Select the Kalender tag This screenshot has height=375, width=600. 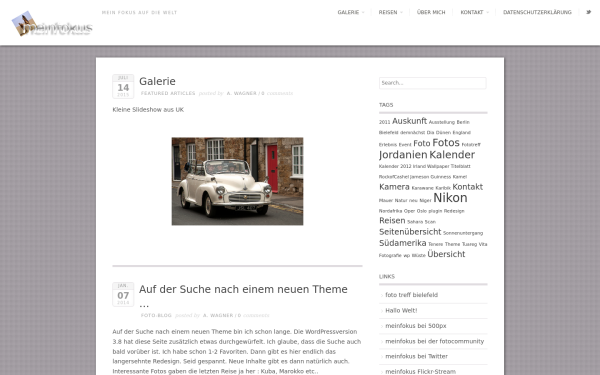click(452, 155)
